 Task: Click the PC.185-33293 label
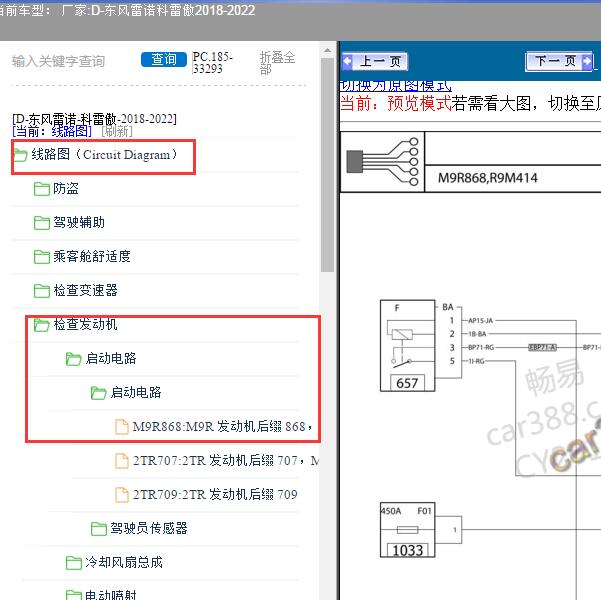(213, 62)
